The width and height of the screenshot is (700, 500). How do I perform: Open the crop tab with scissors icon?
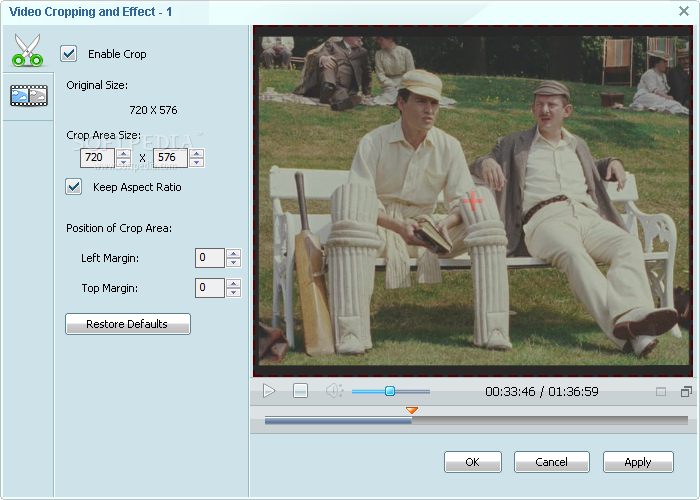(28, 50)
